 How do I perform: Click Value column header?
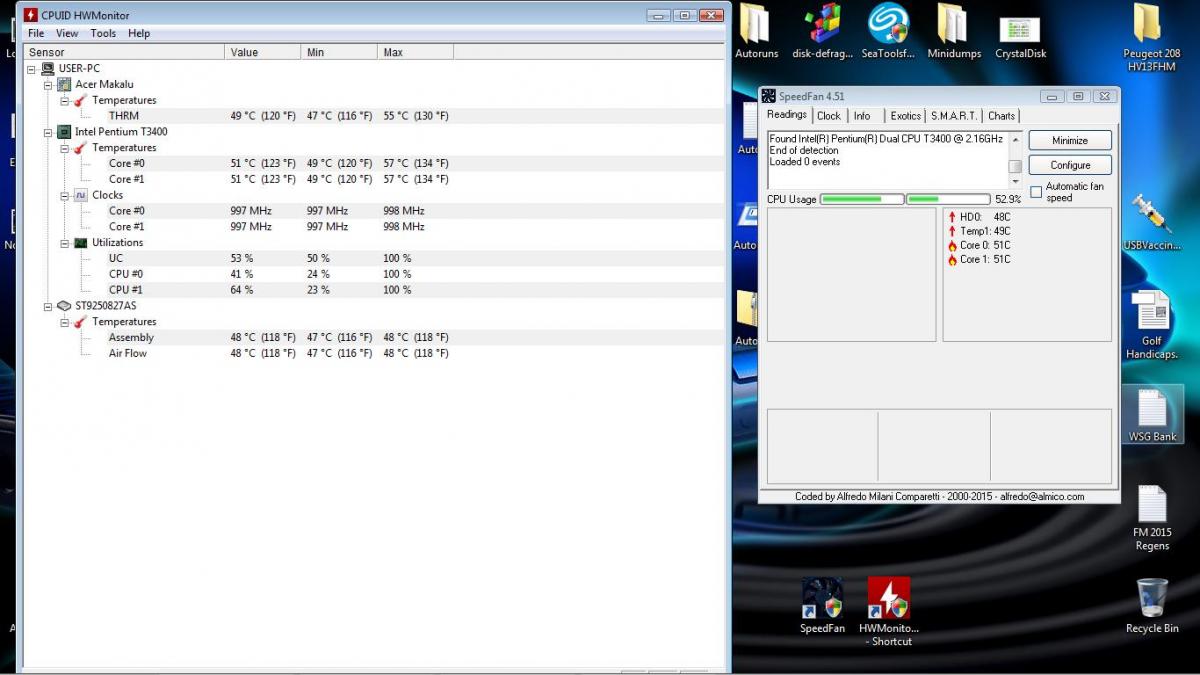[264, 52]
